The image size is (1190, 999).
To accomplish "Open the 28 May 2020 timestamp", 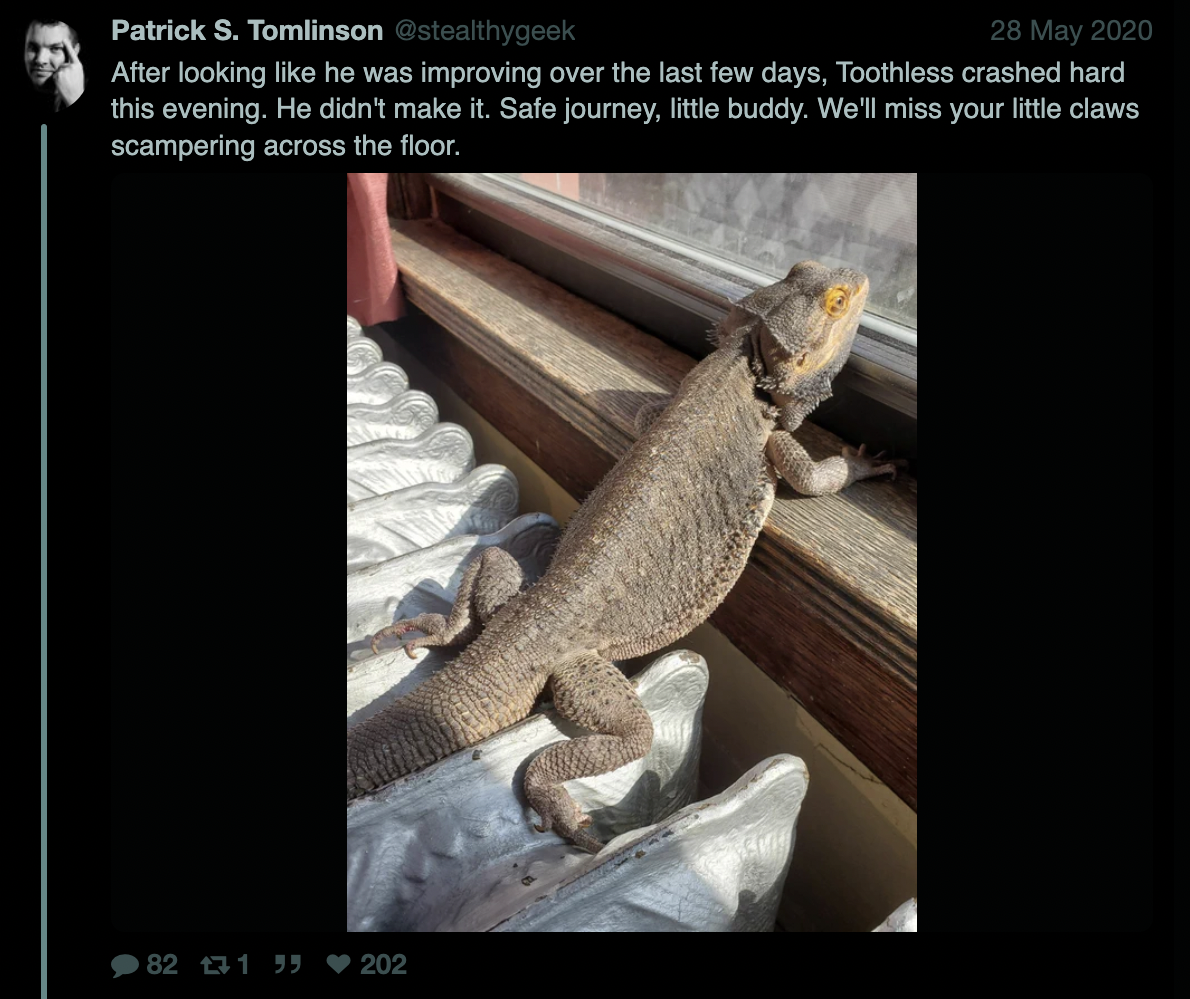I will [x=1071, y=30].
